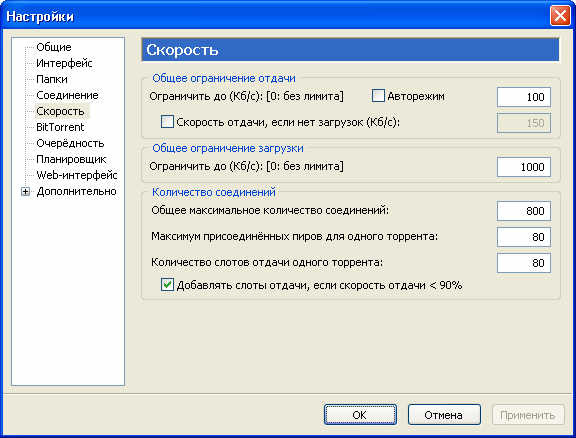Open Соединение settings section

67,95
